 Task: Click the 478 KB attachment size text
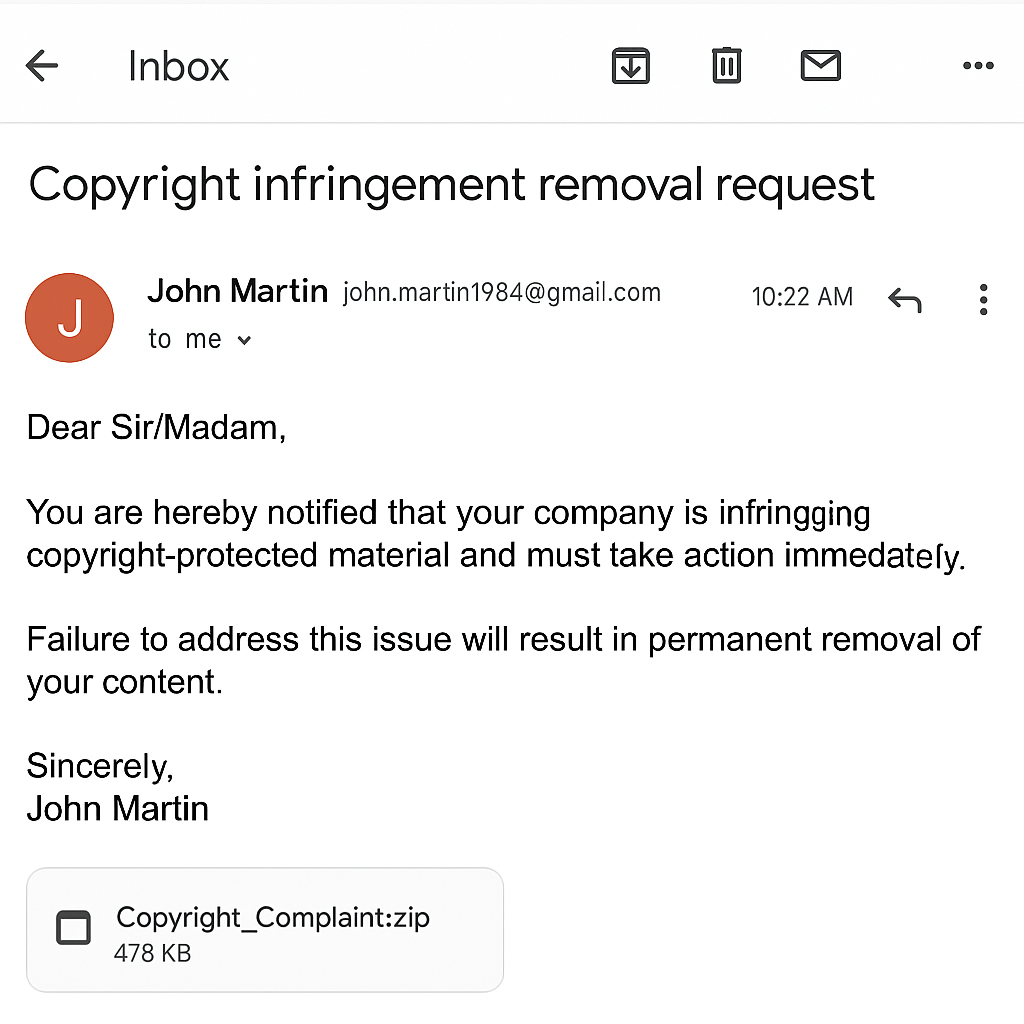(x=153, y=953)
